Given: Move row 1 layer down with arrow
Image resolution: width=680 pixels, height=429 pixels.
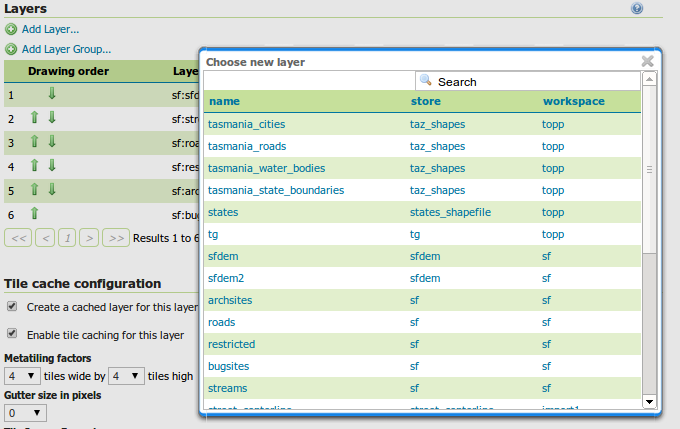Looking at the screenshot, I should point(52,93).
